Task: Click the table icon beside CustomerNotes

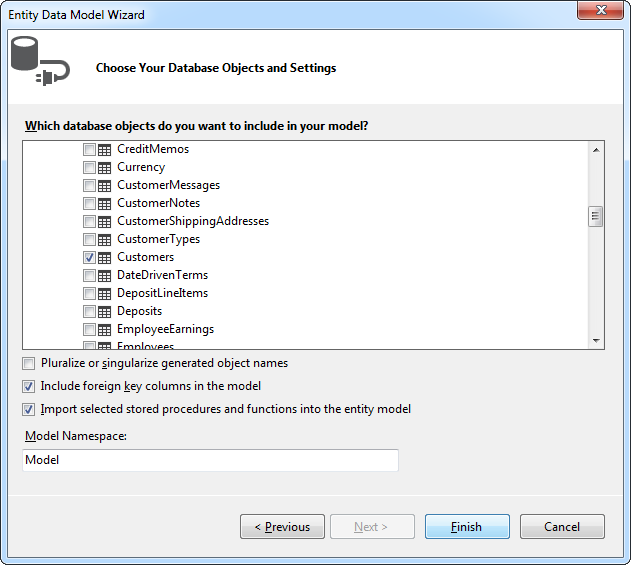Action: coord(105,203)
